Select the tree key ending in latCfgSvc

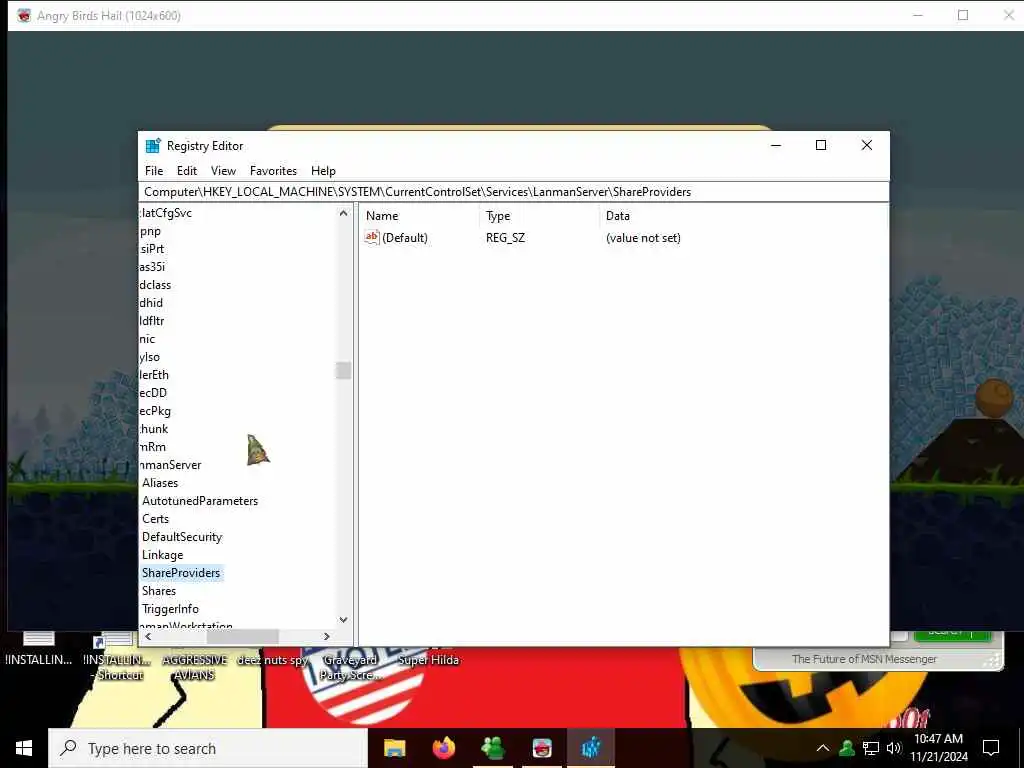[165, 213]
